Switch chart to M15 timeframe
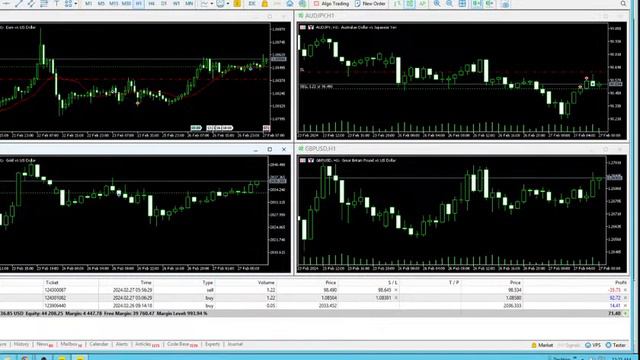 pyautogui.click(x=113, y=4)
